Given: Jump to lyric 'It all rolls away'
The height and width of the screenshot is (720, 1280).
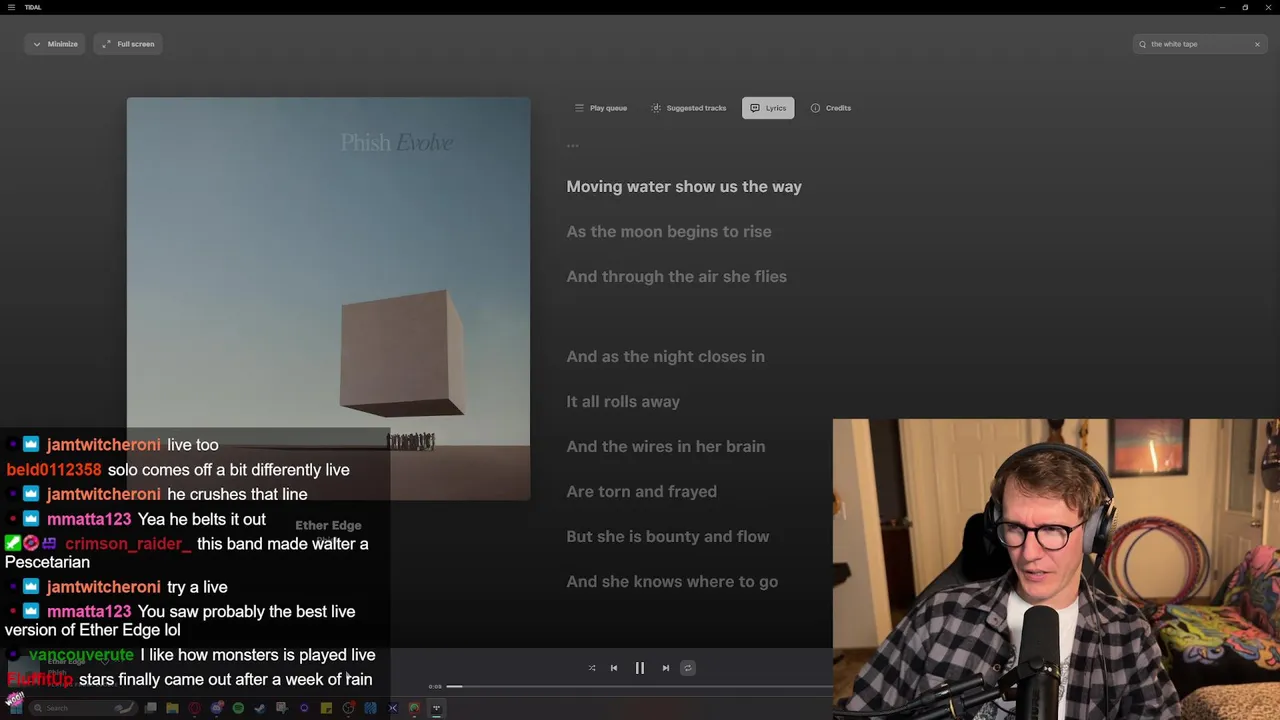Looking at the screenshot, I should click(x=623, y=402).
